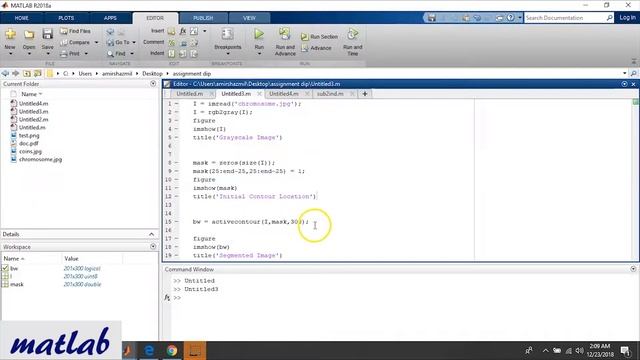Screen dimensions: 640x360
Task: Expand the Open dropdown arrow
Action: [x=29, y=54]
